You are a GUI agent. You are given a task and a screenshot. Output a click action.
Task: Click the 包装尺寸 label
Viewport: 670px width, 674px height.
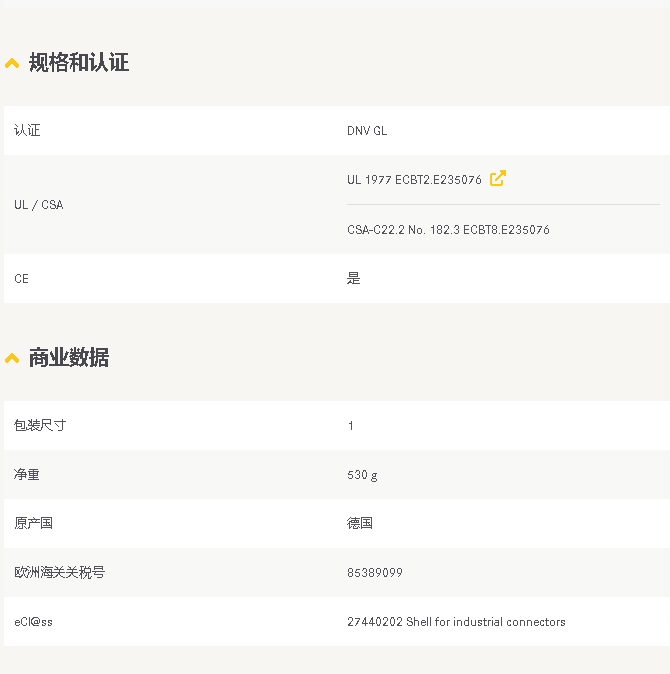[40, 425]
